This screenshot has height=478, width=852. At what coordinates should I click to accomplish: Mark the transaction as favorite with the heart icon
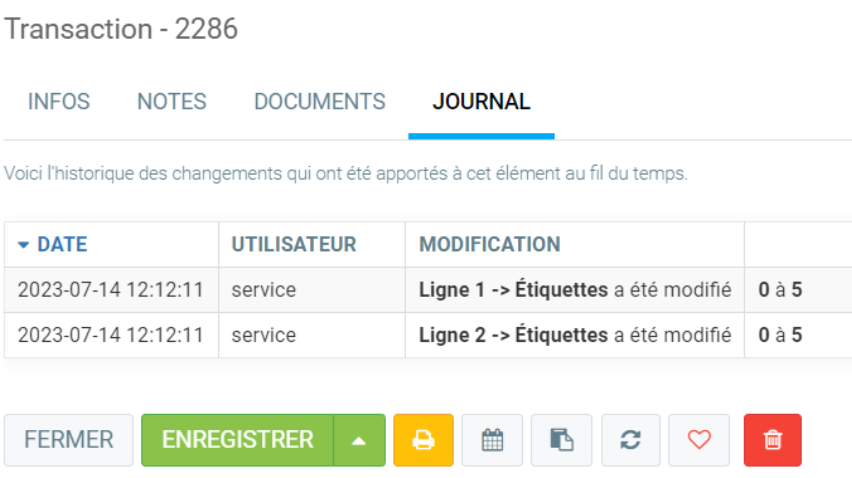pyautogui.click(x=699, y=440)
